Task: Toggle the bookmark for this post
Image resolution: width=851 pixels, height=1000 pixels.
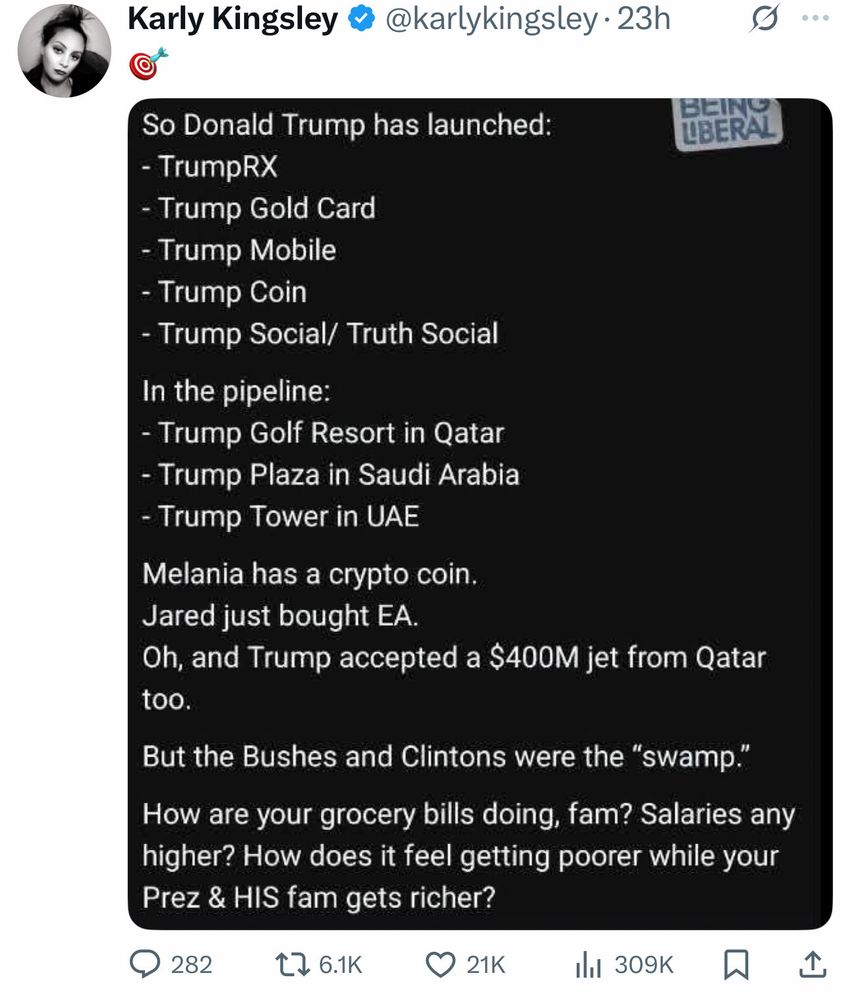Action: click(735, 964)
